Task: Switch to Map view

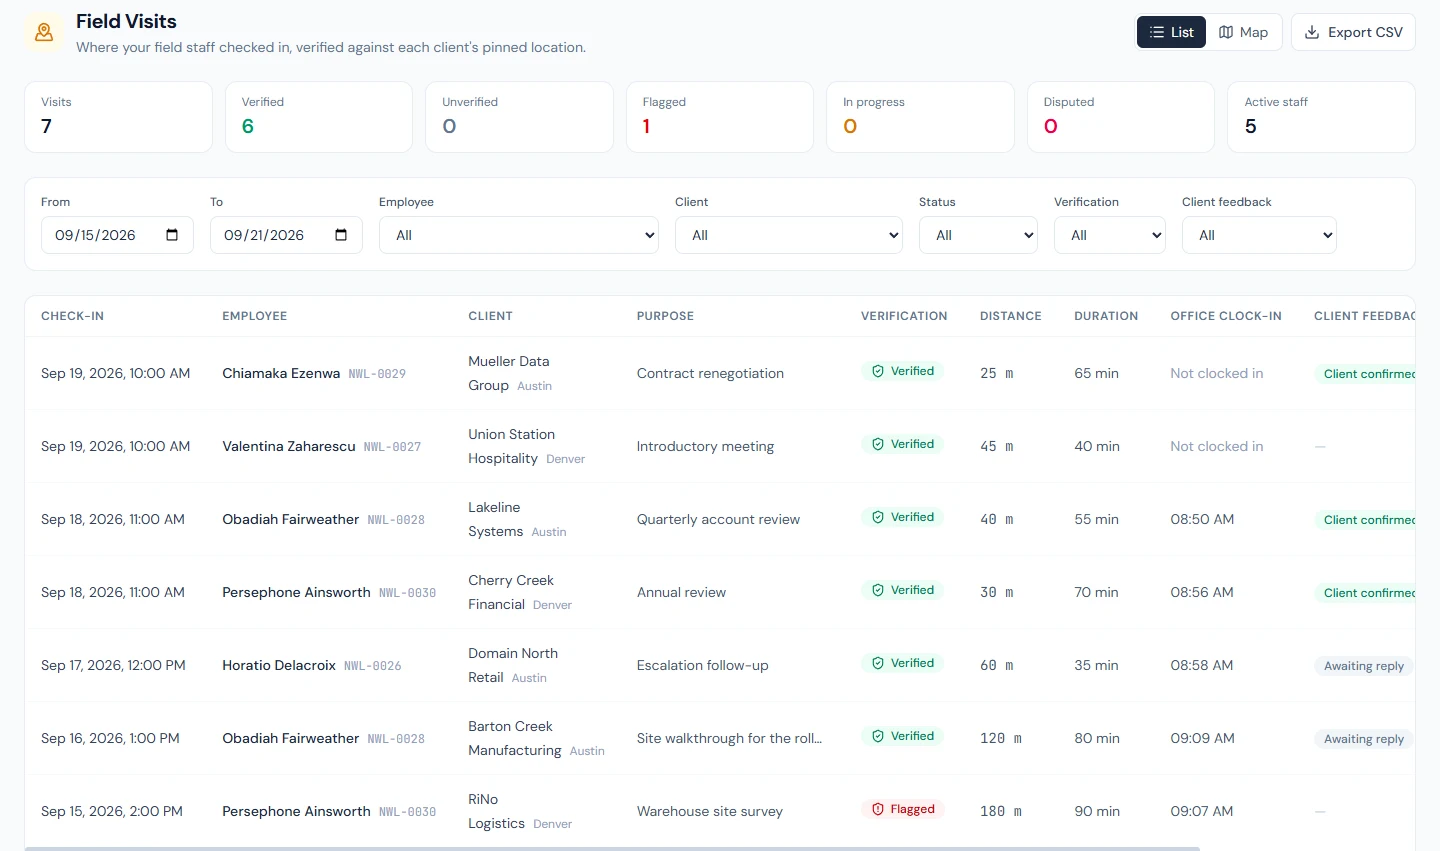Action: pos(1243,32)
